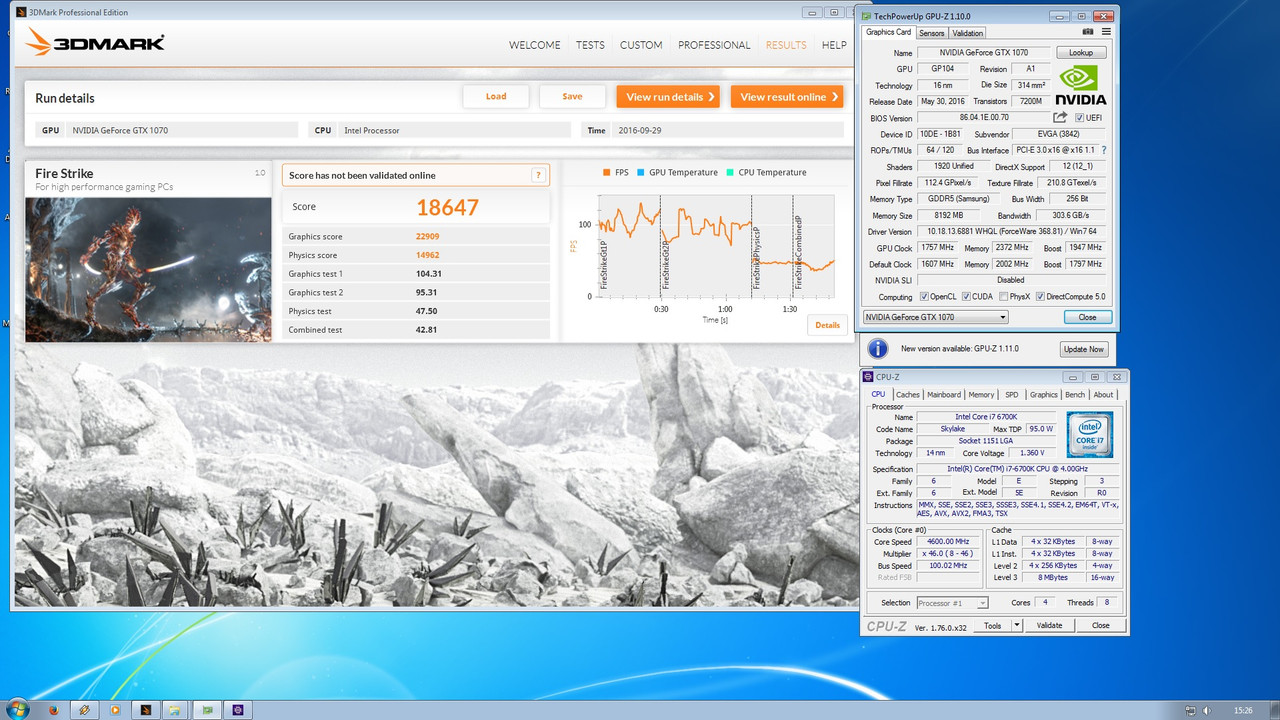This screenshot has height=720, width=1280.
Task: Click the taskbar clock showing 15:26
Action: [x=1243, y=710]
